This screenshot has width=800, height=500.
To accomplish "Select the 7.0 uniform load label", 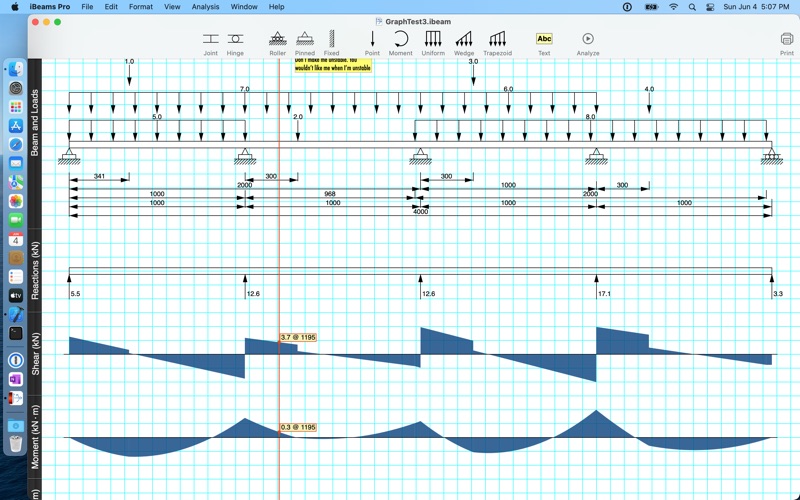I will tap(245, 89).
